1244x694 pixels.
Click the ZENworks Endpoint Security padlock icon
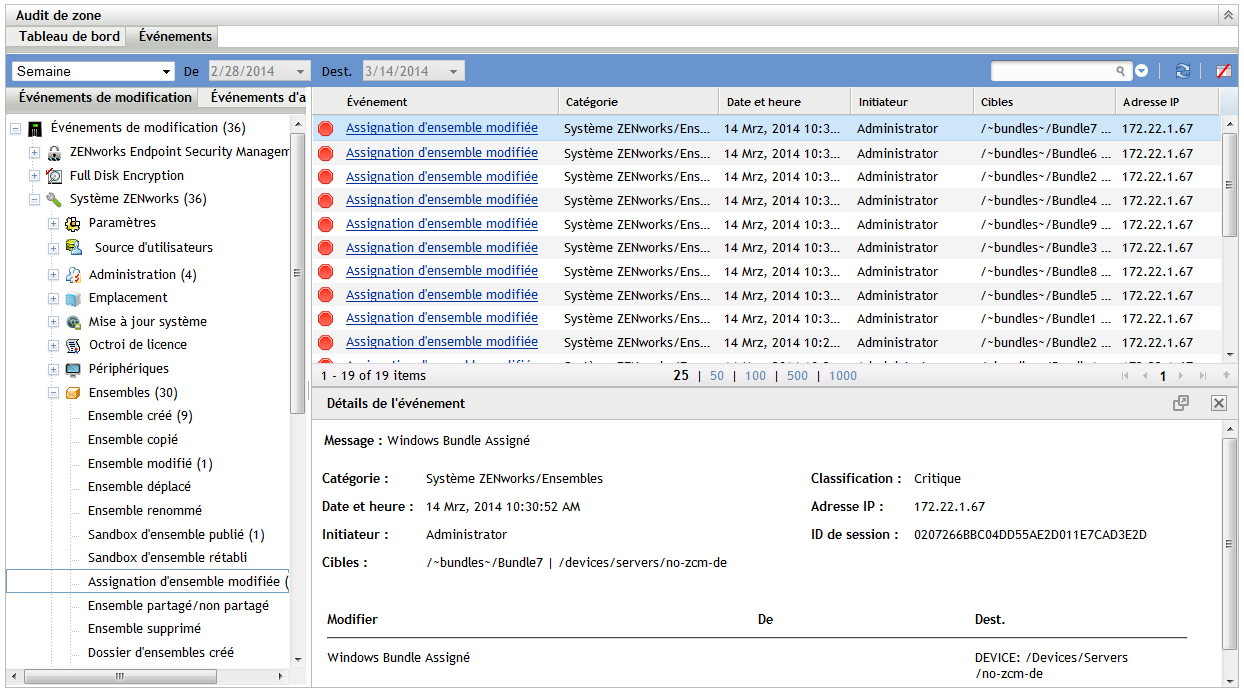click(x=54, y=152)
